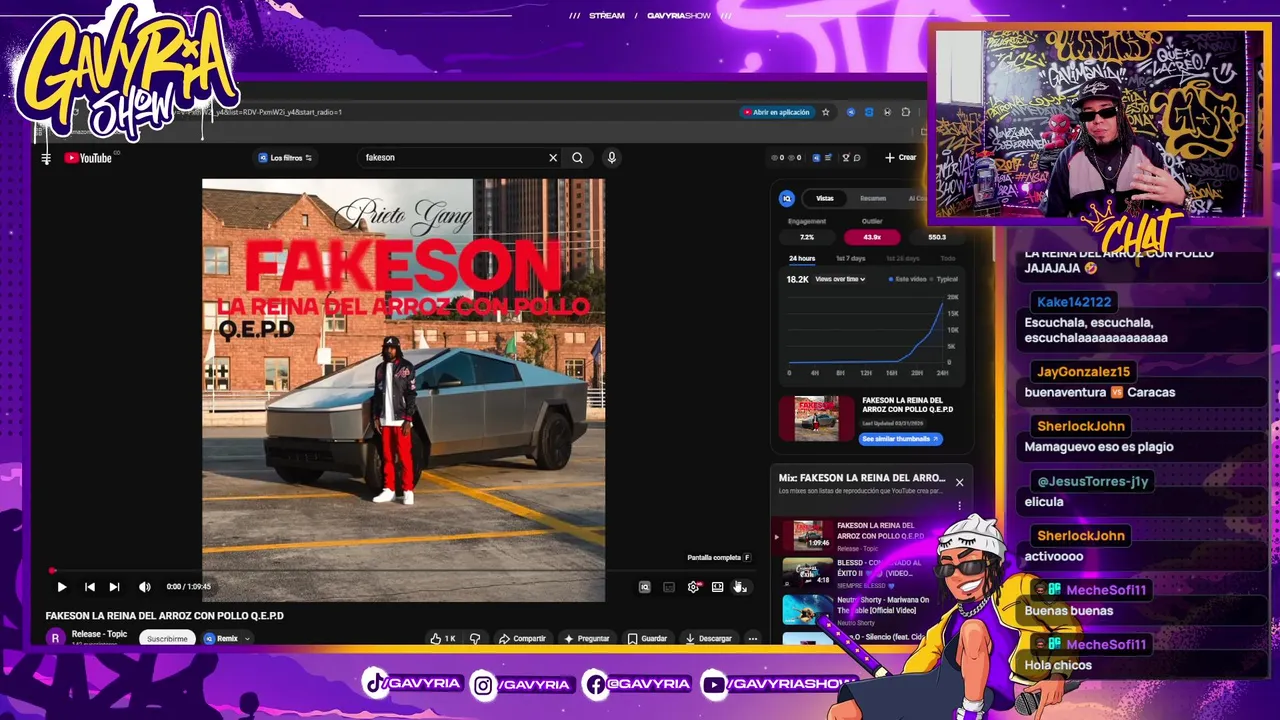Click the 'Mamaguevo eso es plagio' chat message
This screenshot has height=720, width=1280.
pos(1099,447)
